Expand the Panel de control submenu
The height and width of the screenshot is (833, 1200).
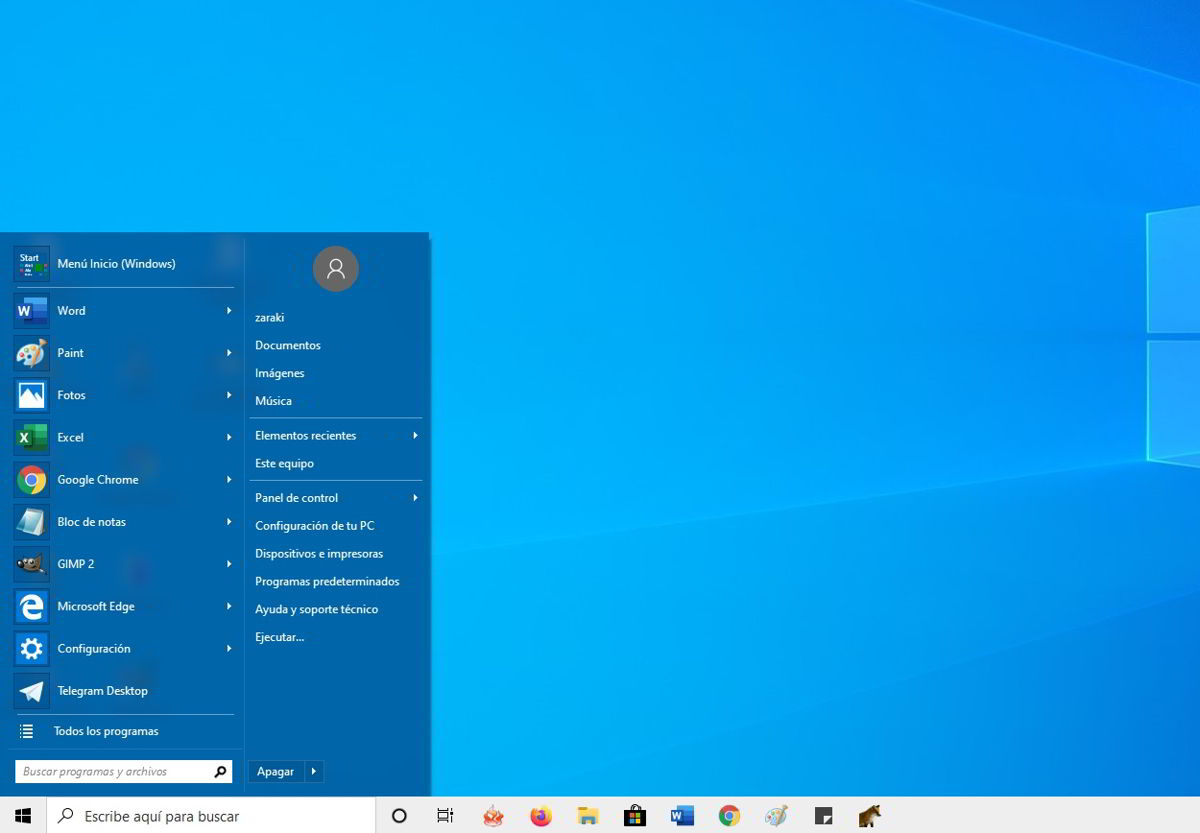[414, 498]
